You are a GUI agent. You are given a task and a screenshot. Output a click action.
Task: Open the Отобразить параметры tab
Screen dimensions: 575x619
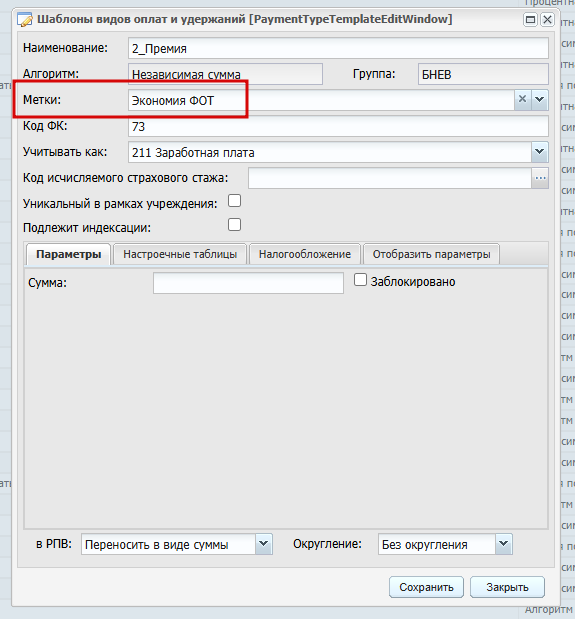431,254
